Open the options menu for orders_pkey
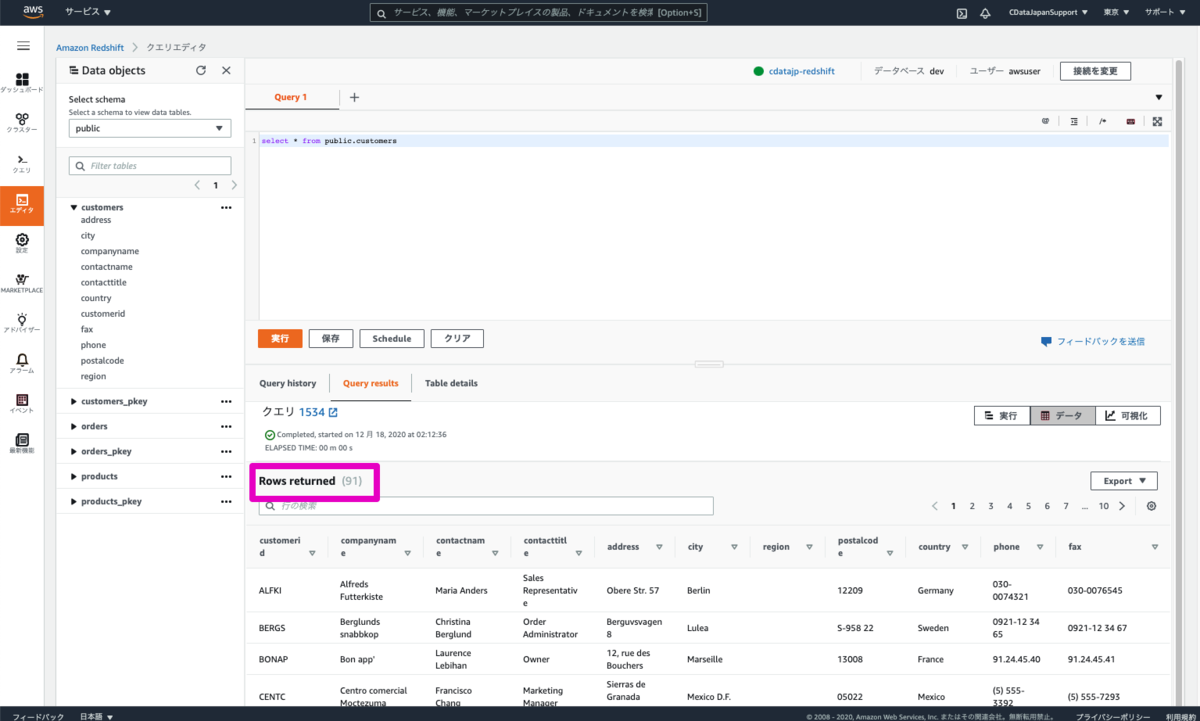This screenshot has width=1200, height=721. point(226,452)
